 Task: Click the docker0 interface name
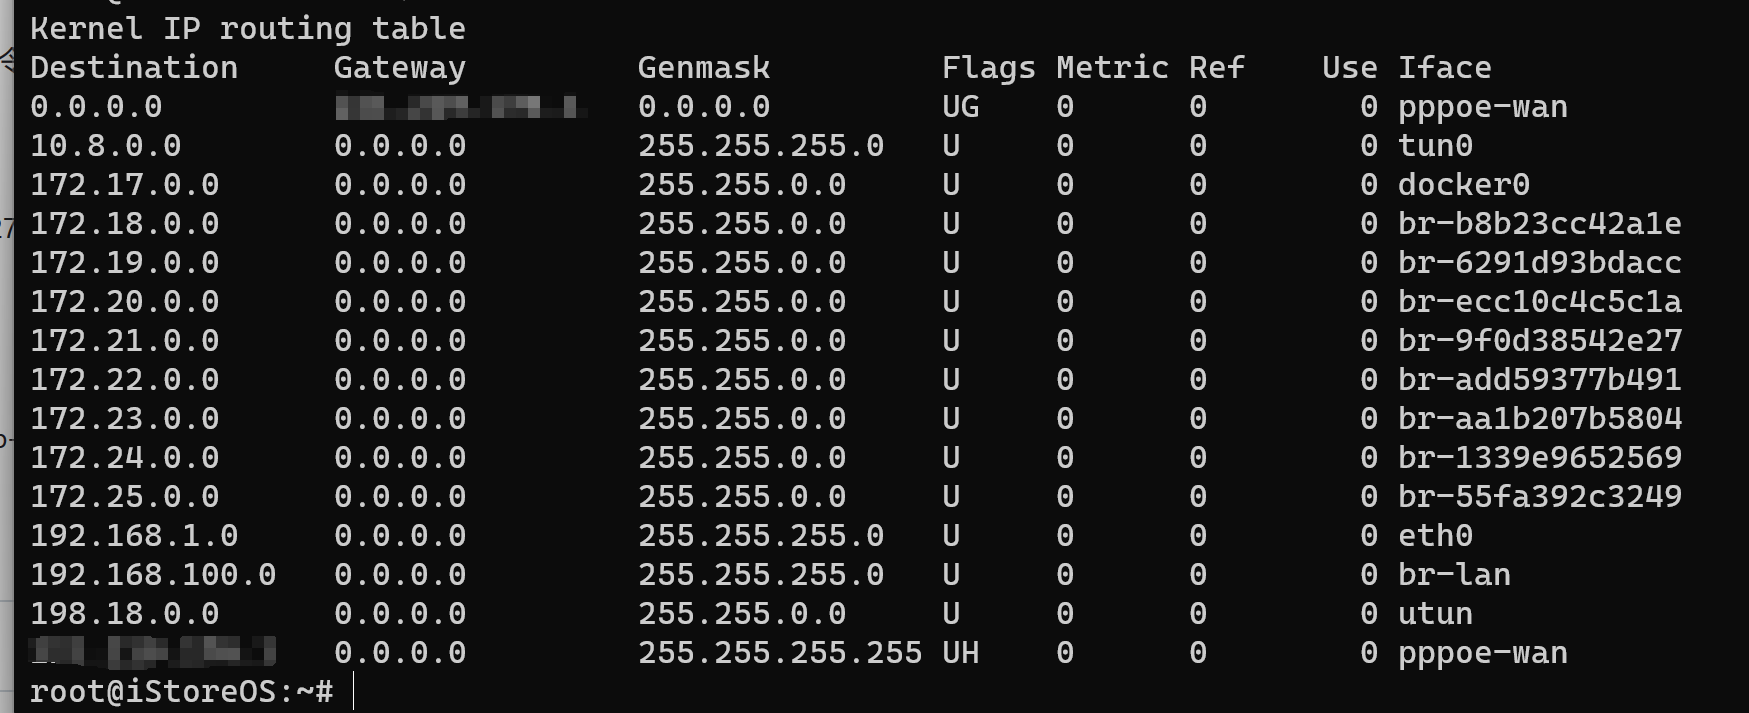(1463, 184)
